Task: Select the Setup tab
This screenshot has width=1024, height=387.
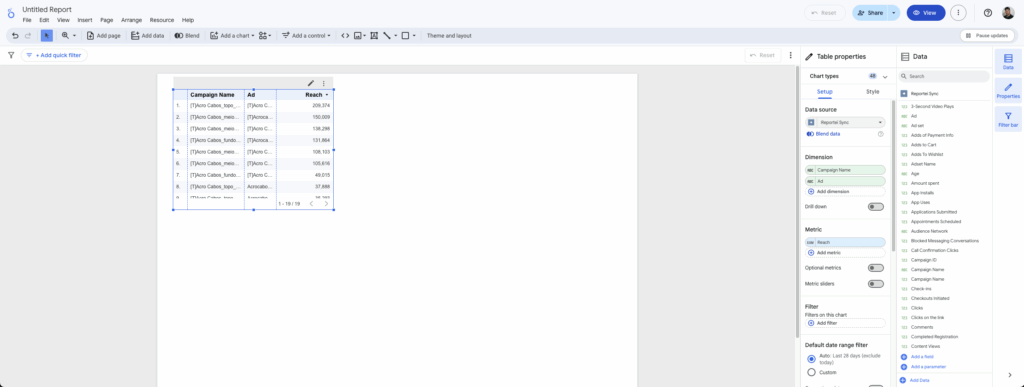Action: [x=825, y=92]
